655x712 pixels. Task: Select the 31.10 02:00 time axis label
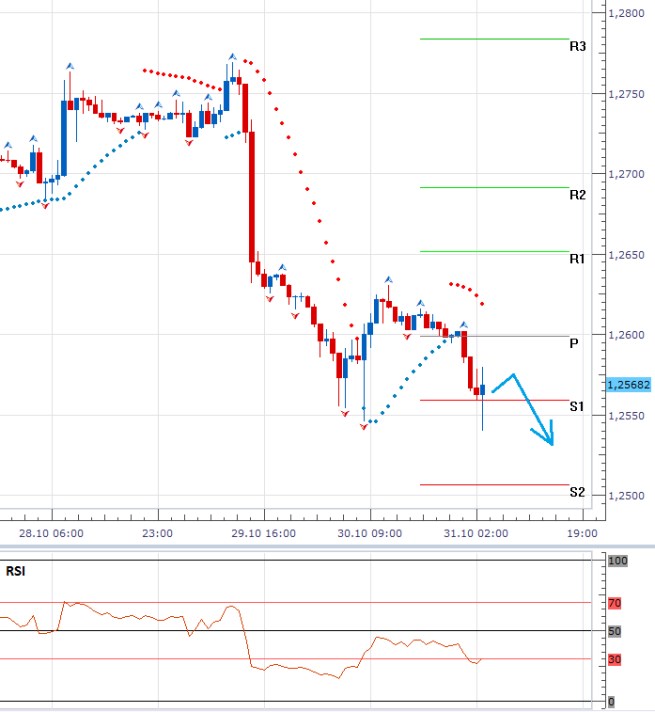pyautogui.click(x=478, y=533)
